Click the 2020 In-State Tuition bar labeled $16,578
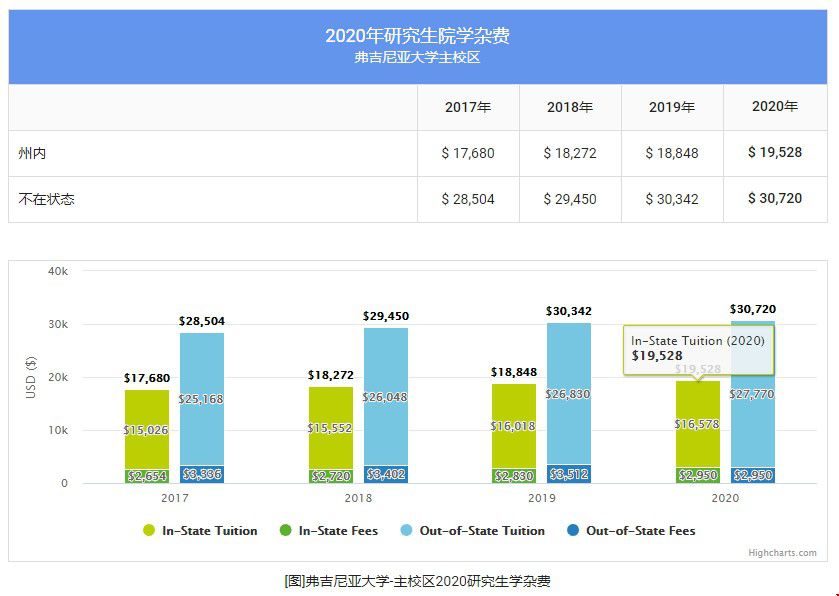Screen dimensions: 839x596 [x=698, y=424]
